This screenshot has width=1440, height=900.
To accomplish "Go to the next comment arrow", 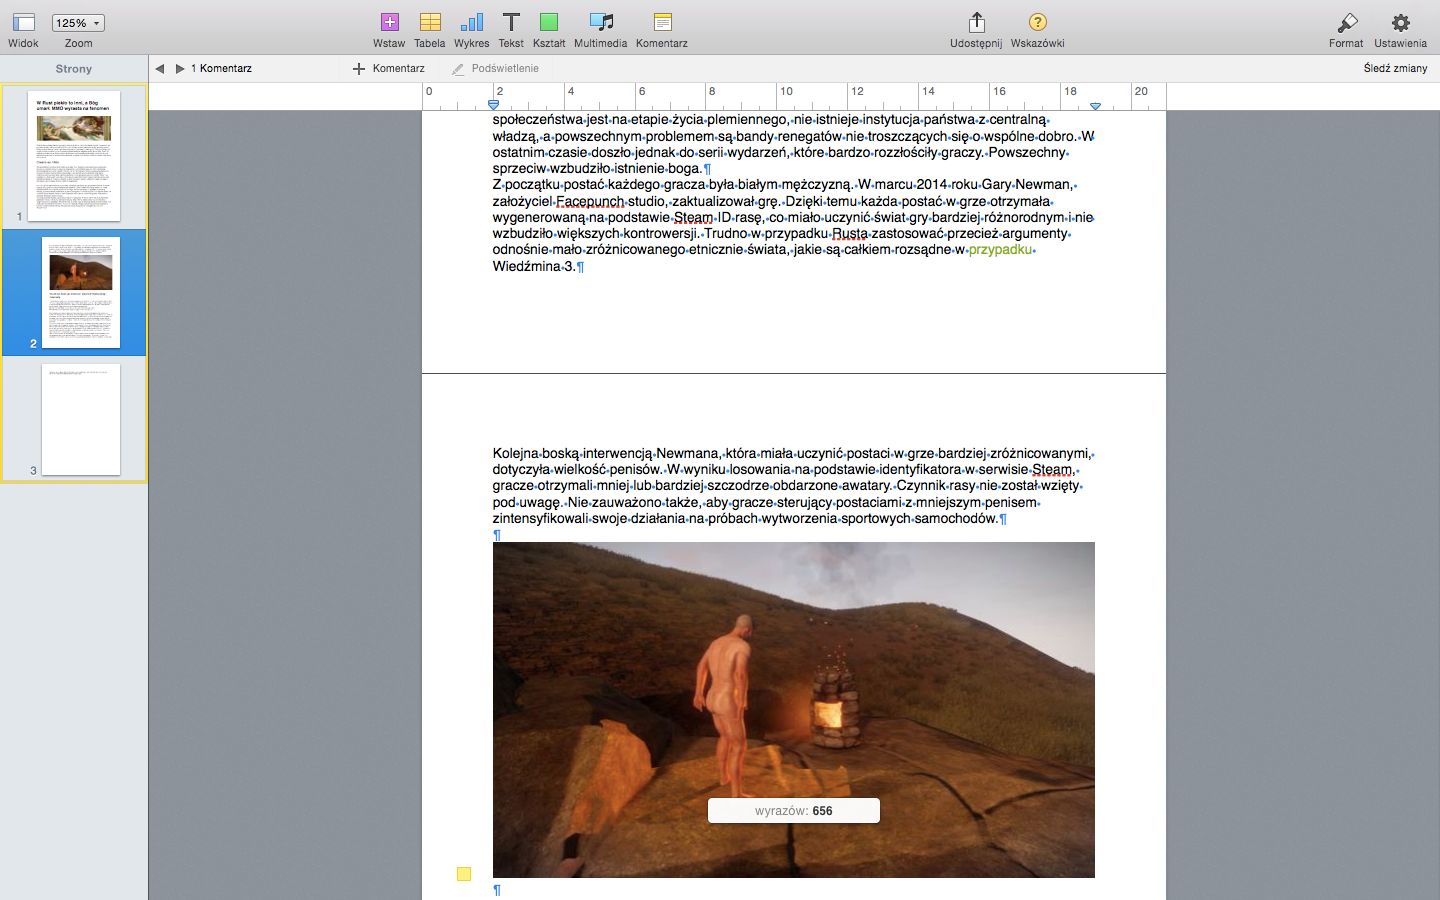I will click(180, 68).
